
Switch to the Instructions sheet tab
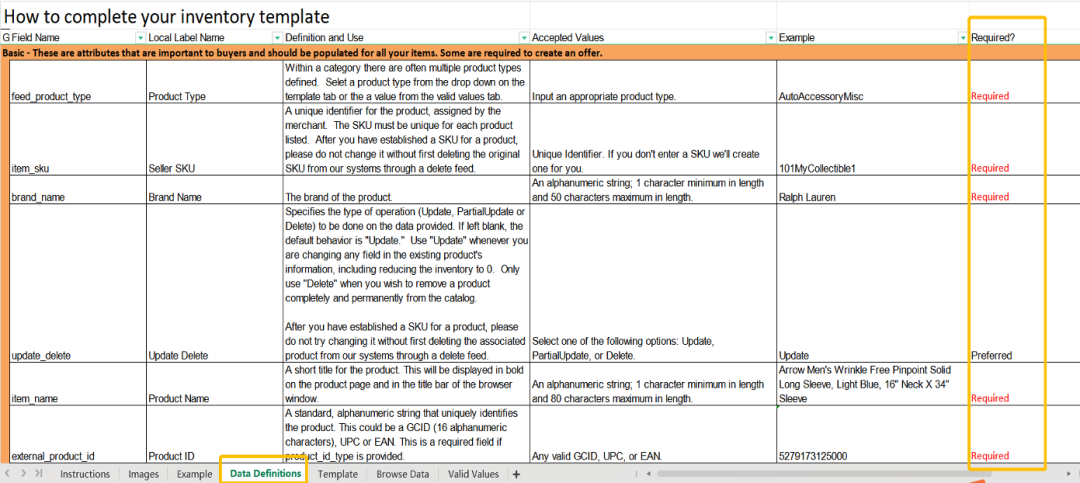(85, 474)
